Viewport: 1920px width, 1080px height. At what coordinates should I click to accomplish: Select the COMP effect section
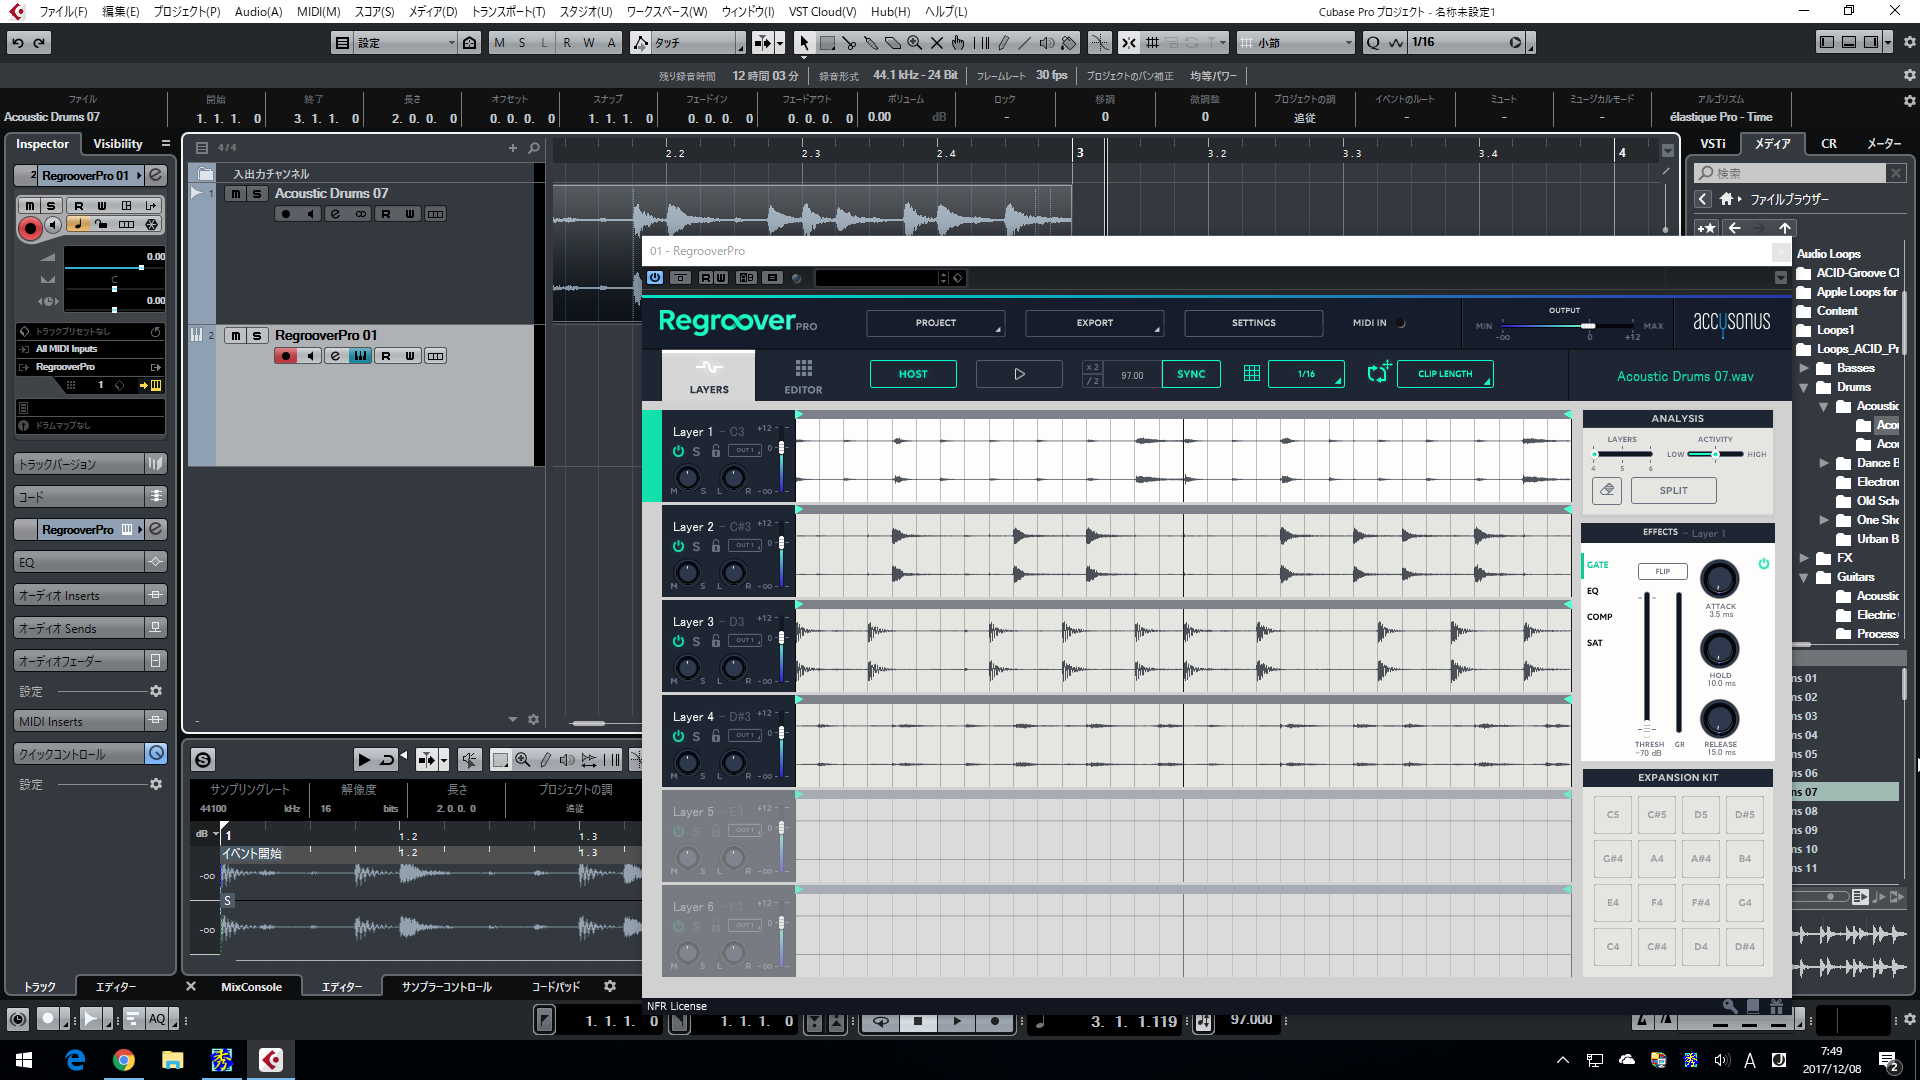click(1599, 617)
